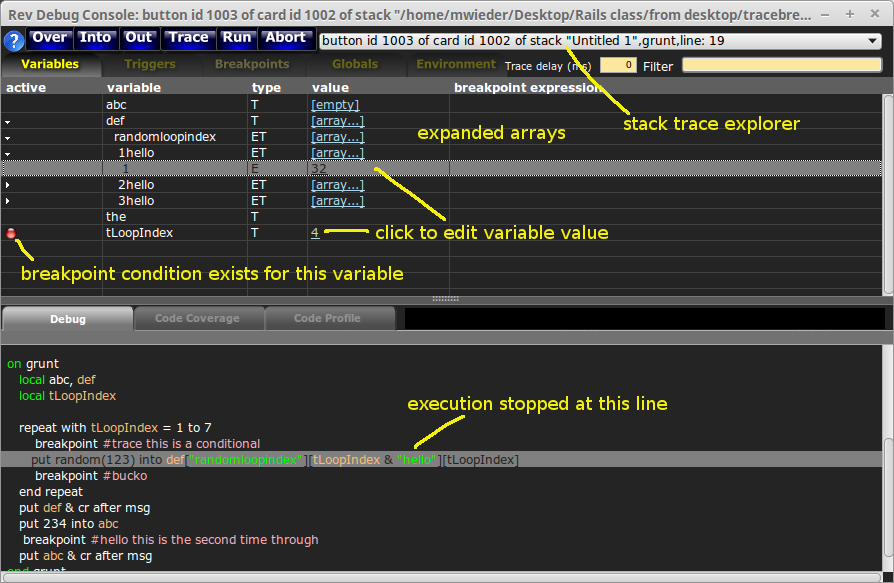Image resolution: width=894 pixels, height=583 pixels.
Task: Edit tLoopIndex by clicking its value 4
Action: pyautogui.click(x=314, y=233)
